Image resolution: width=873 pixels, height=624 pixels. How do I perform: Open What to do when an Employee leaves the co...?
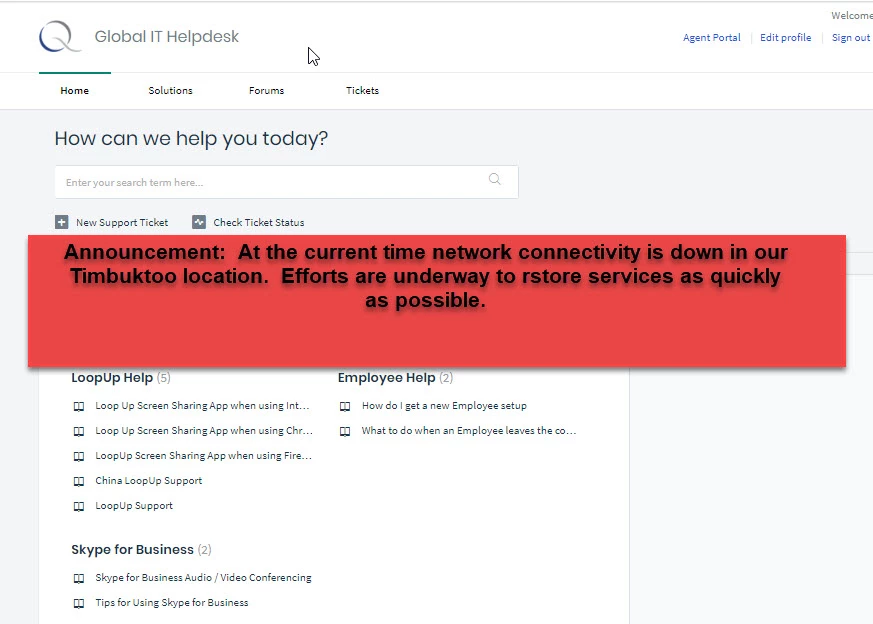tap(469, 431)
